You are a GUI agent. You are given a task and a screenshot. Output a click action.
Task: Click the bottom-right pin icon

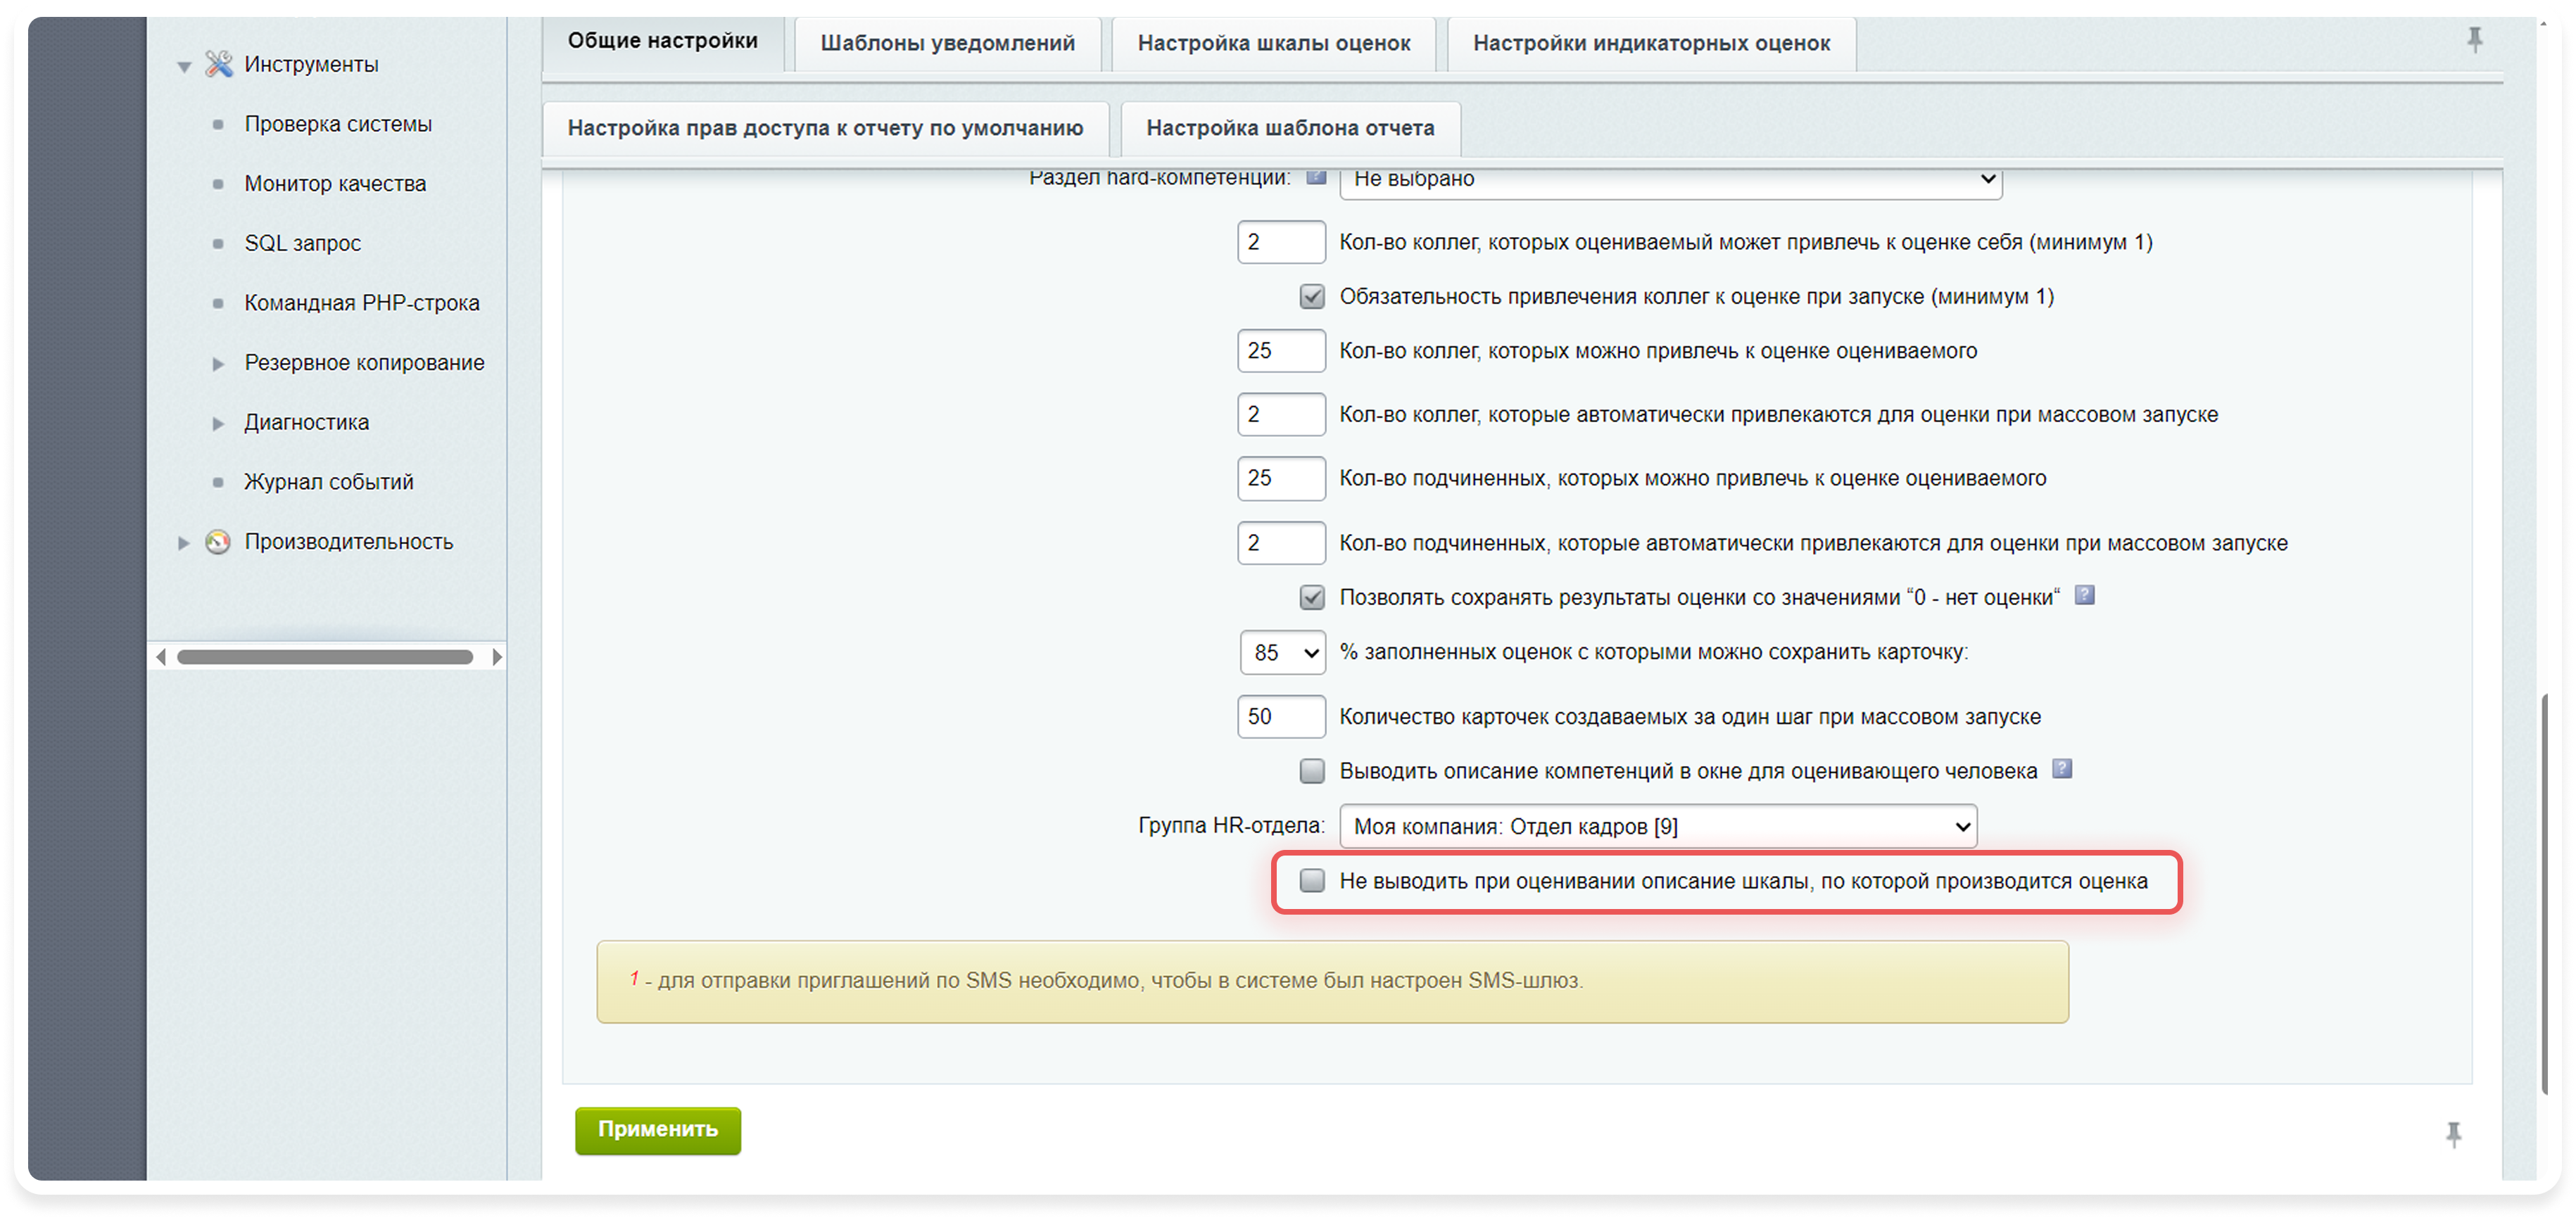tap(2453, 1134)
